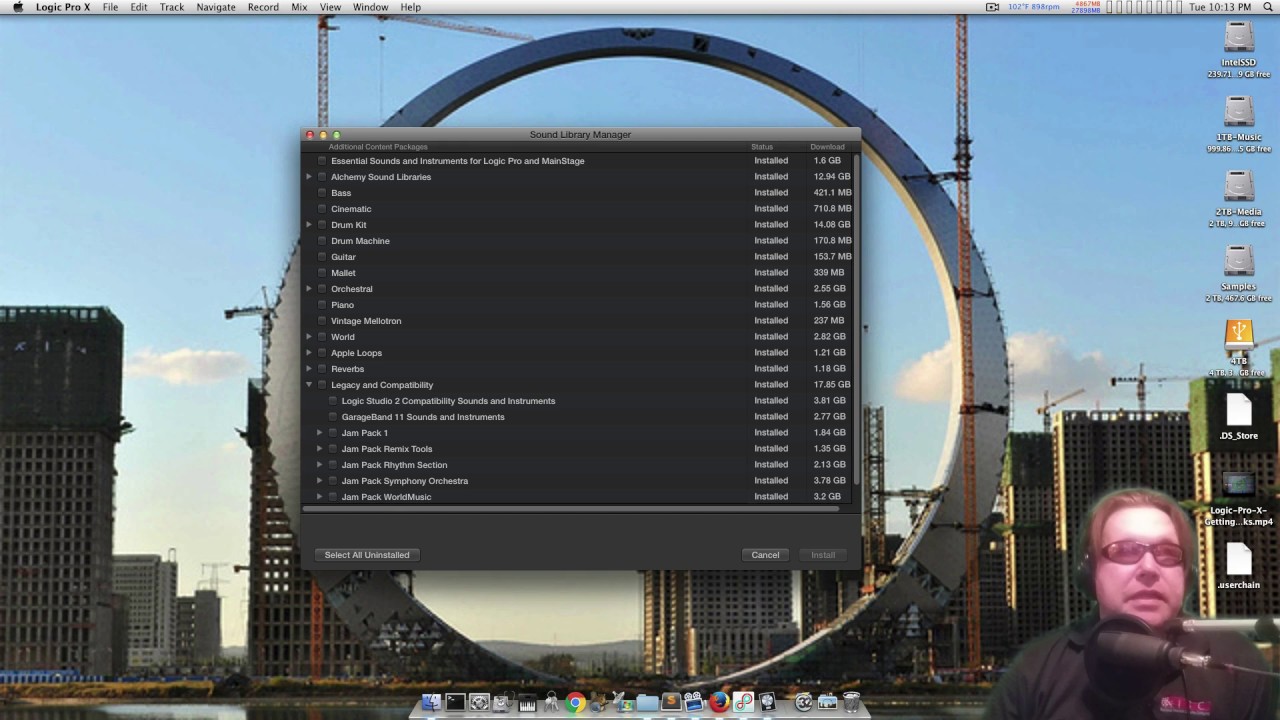1280x720 pixels.
Task: Open the Track menu
Action: tap(172, 7)
